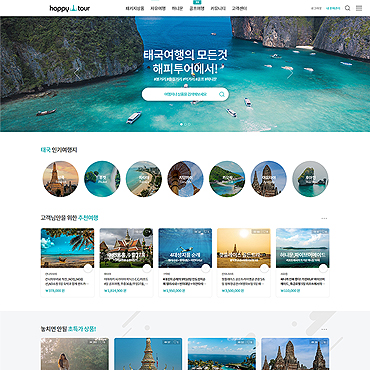Click the teal link beside login in header
This screenshot has height=370, width=370.
point(333,8)
